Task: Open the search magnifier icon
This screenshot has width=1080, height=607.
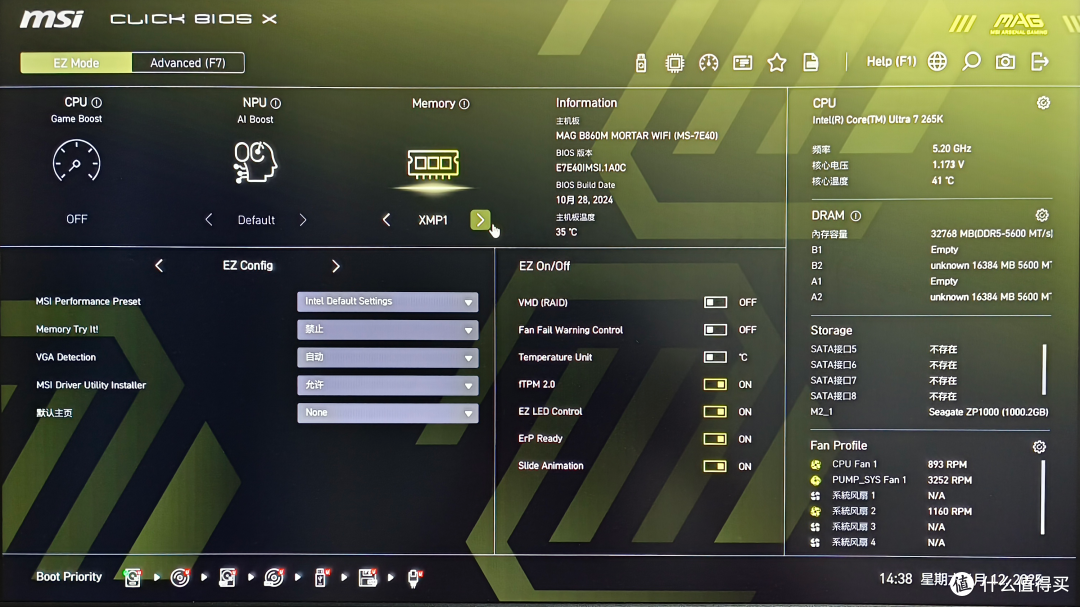Action: (971, 61)
